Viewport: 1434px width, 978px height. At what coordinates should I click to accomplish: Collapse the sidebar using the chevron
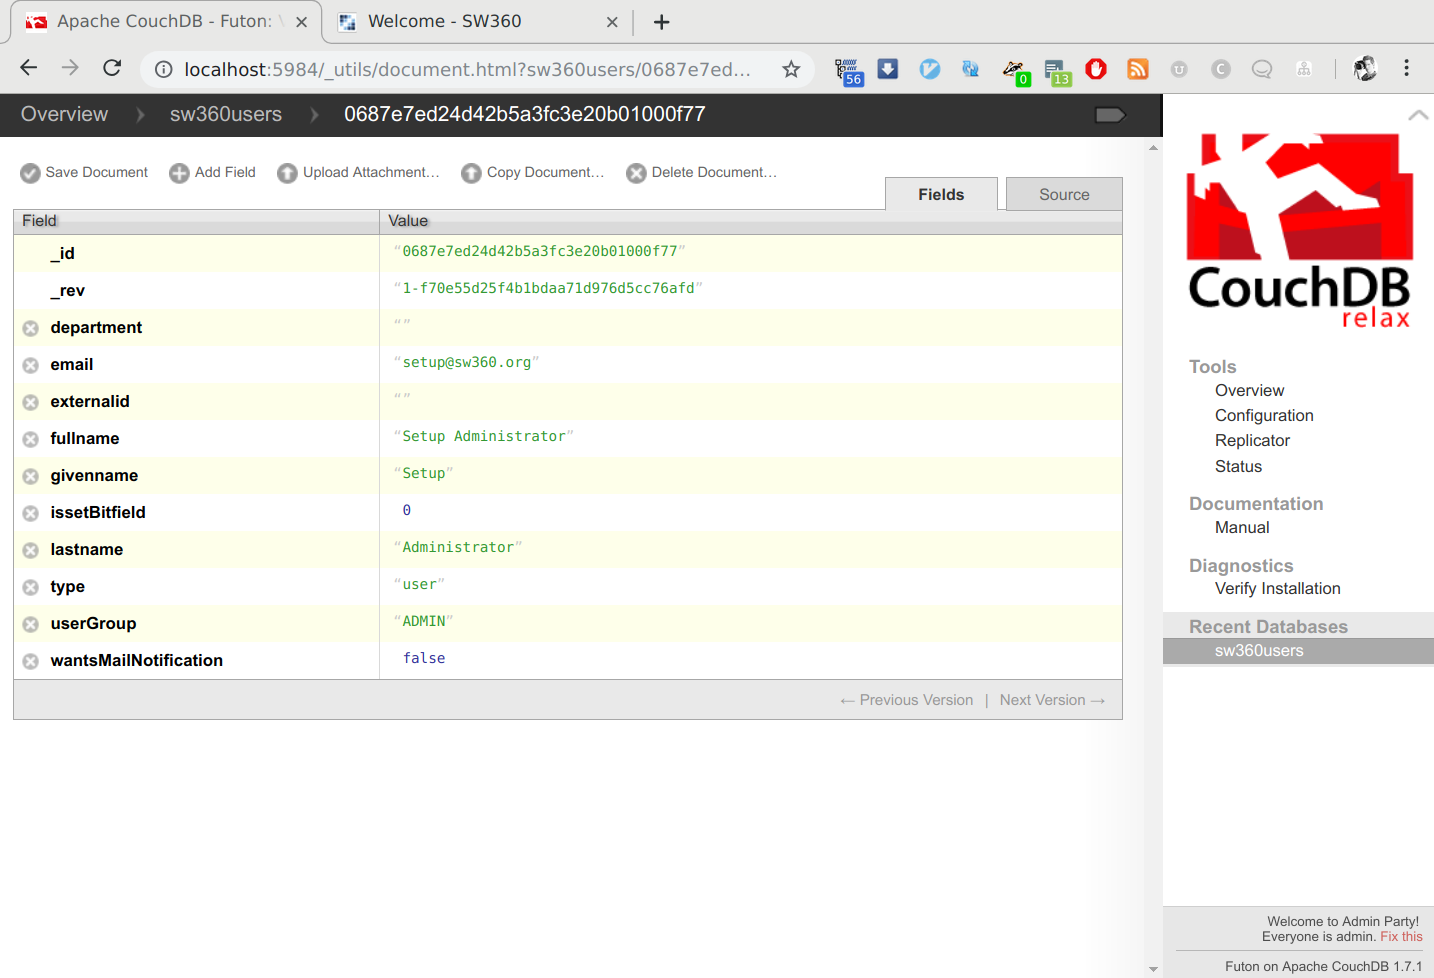1418,115
